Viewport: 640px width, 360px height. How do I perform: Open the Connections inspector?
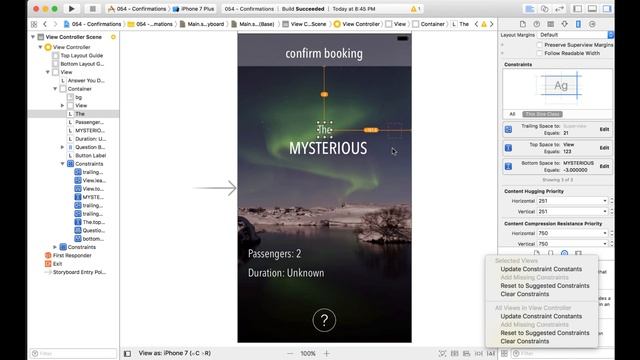tap(592, 24)
